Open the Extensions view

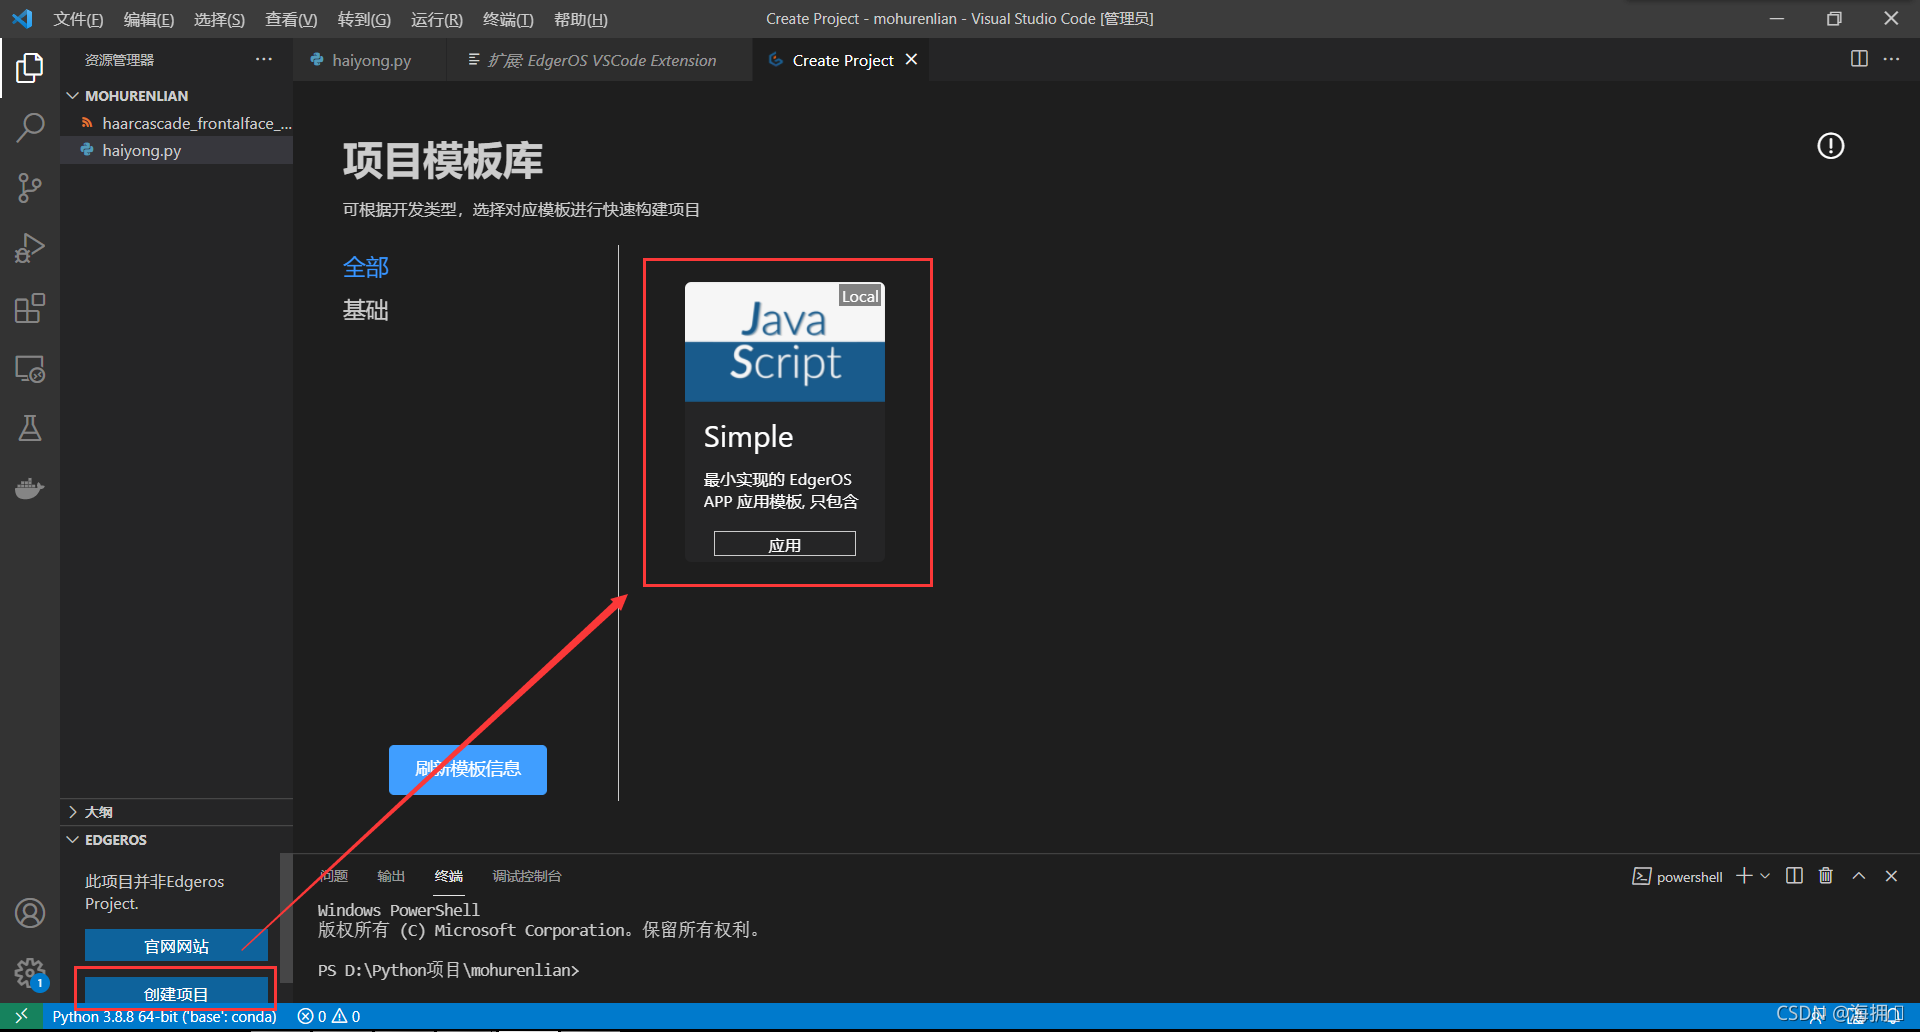(30, 308)
